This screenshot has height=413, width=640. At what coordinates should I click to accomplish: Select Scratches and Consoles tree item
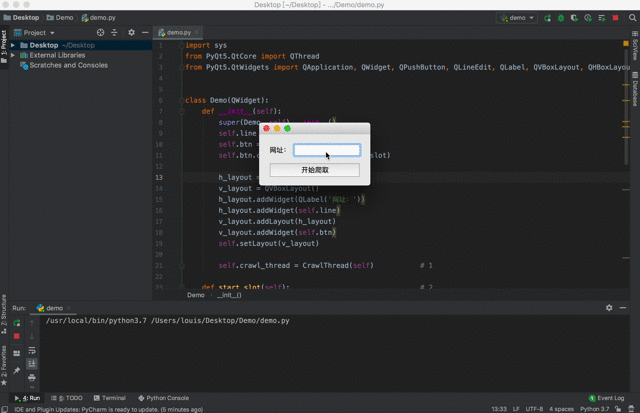(64, 65)
